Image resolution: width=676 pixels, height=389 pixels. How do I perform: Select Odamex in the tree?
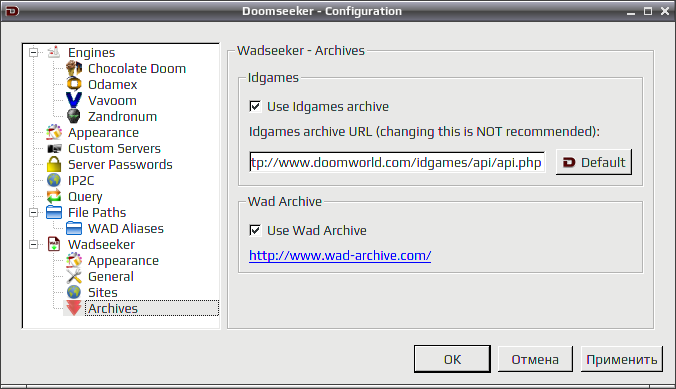point(113,84)
